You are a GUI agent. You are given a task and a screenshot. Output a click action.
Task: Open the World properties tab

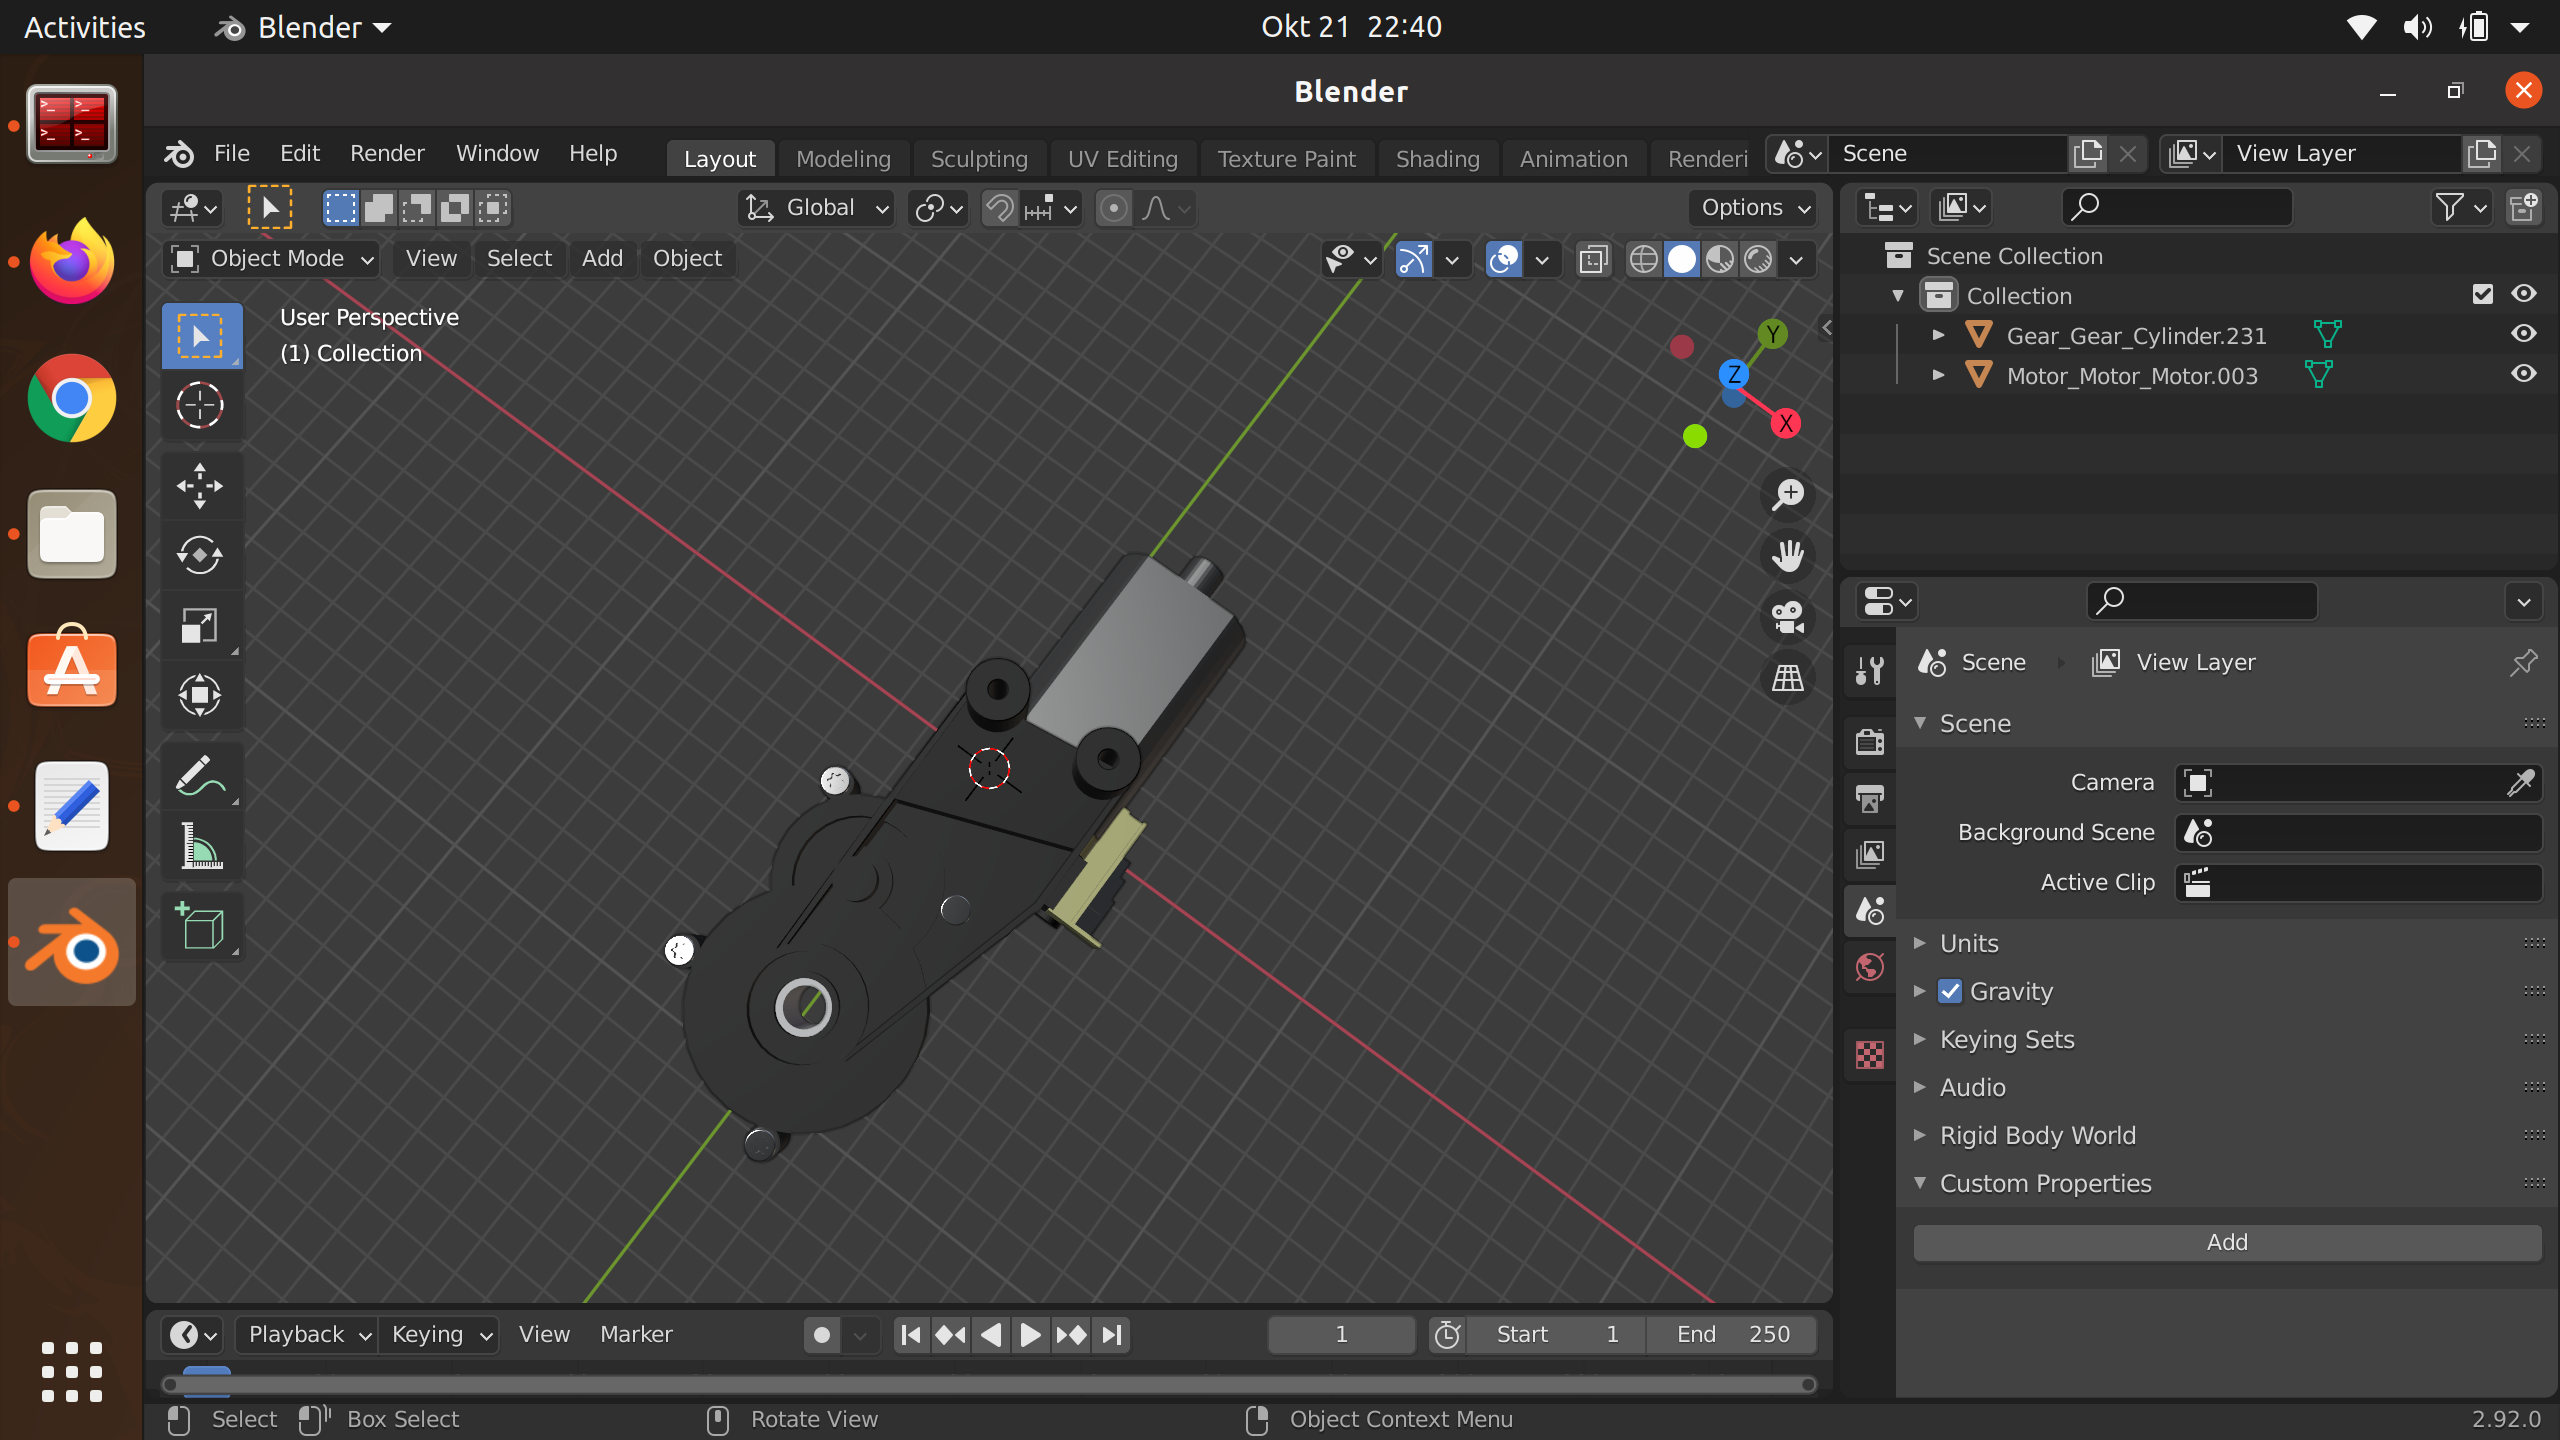[x=1869, y=967]
